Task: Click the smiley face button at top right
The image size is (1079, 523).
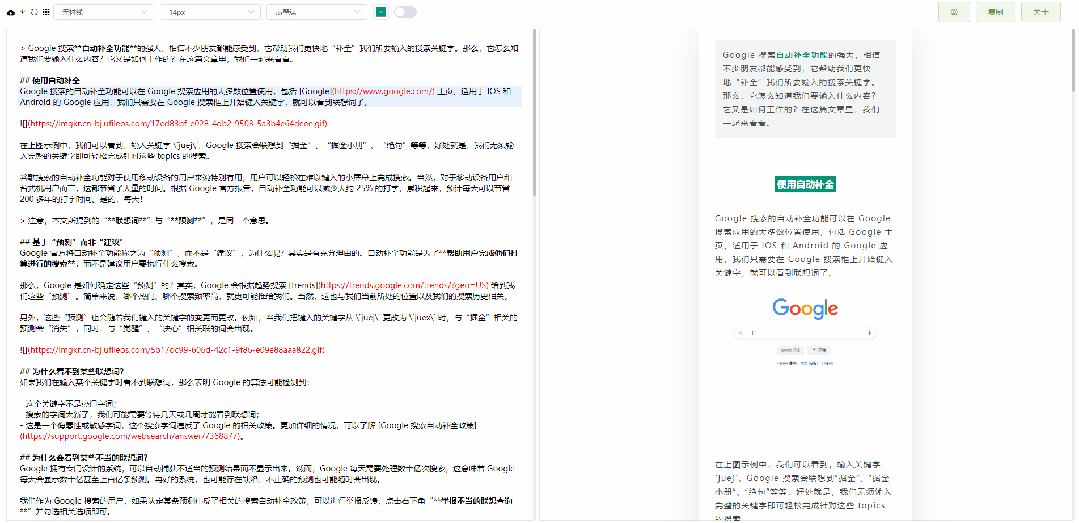Action: tap(954, 12)
